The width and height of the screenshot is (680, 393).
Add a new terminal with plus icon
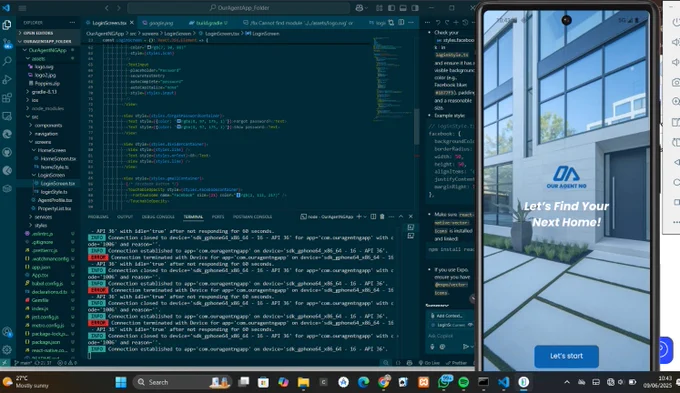pos(359,216)
